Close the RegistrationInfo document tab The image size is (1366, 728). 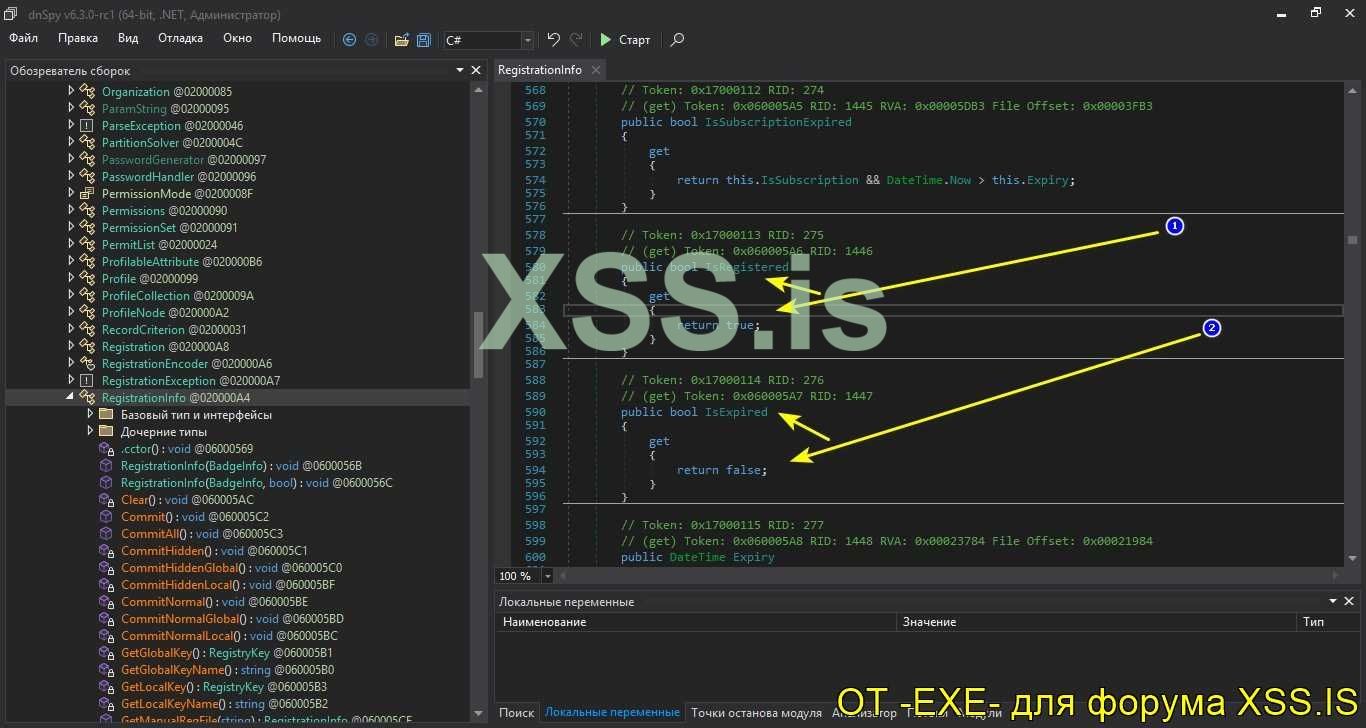(595, 70)
